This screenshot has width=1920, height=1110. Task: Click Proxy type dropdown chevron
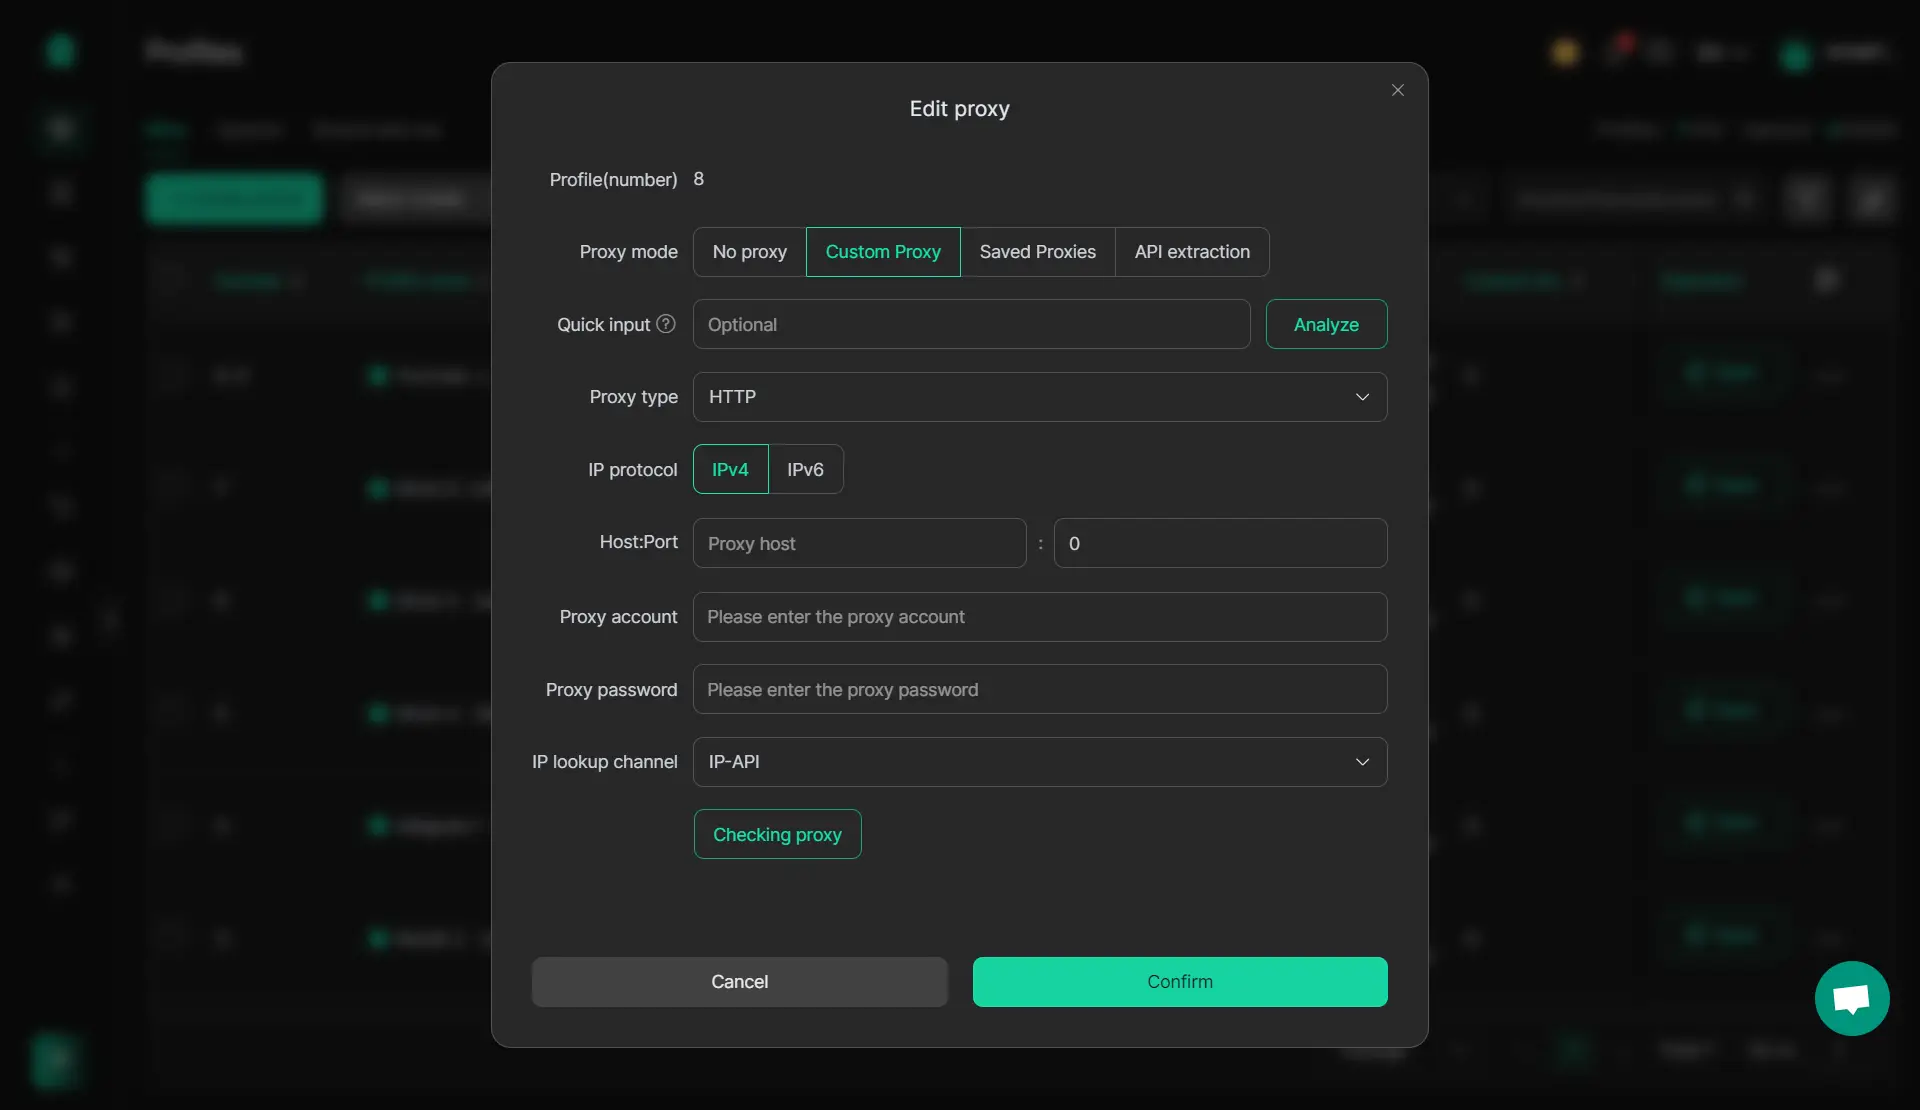(x=1362, y=397)
